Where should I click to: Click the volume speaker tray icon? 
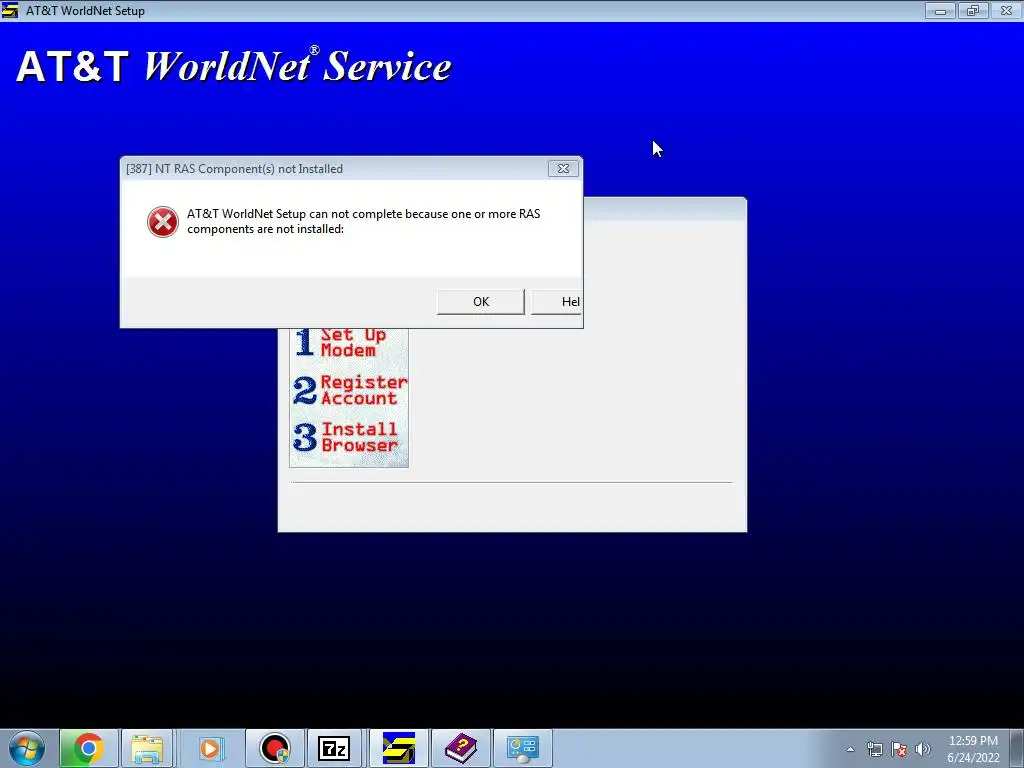pyautogui.click(x=923, y=749)
